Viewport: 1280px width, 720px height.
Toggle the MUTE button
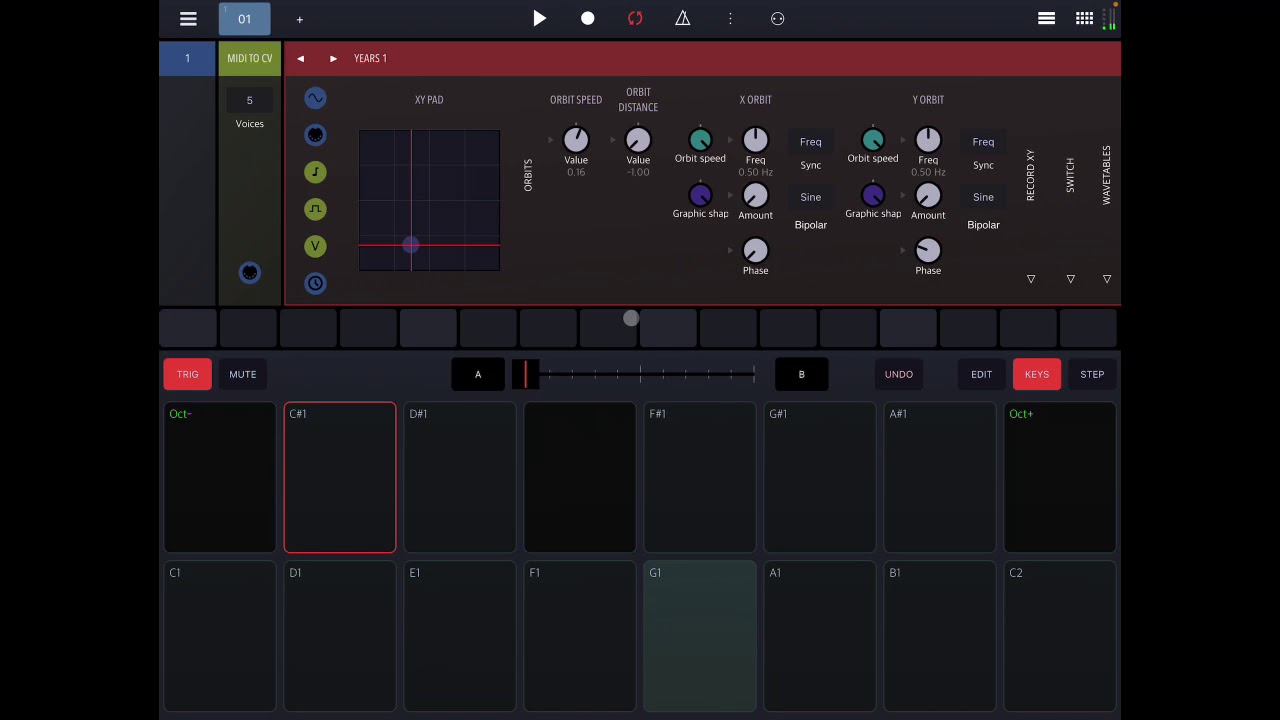[243, 374]
